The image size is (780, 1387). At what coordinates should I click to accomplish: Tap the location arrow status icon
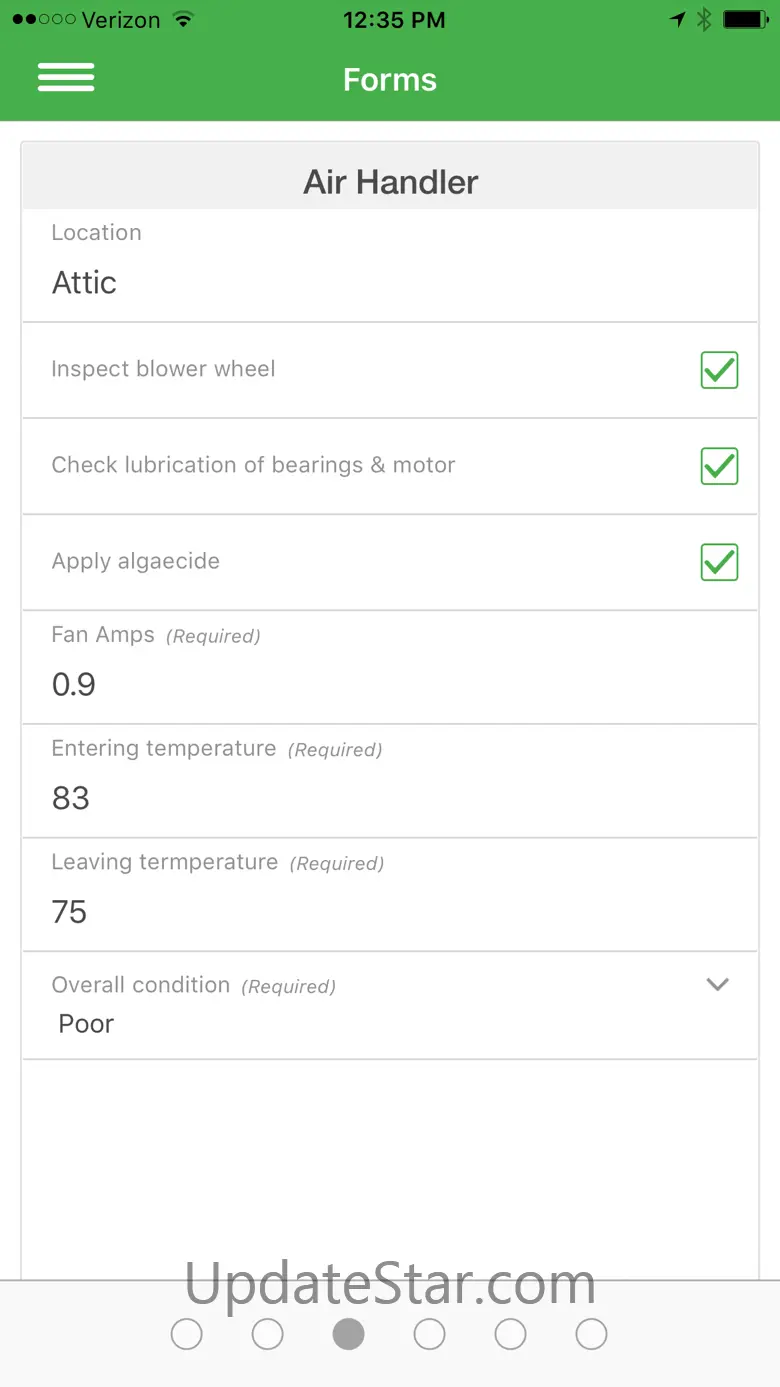click(678, 19)
